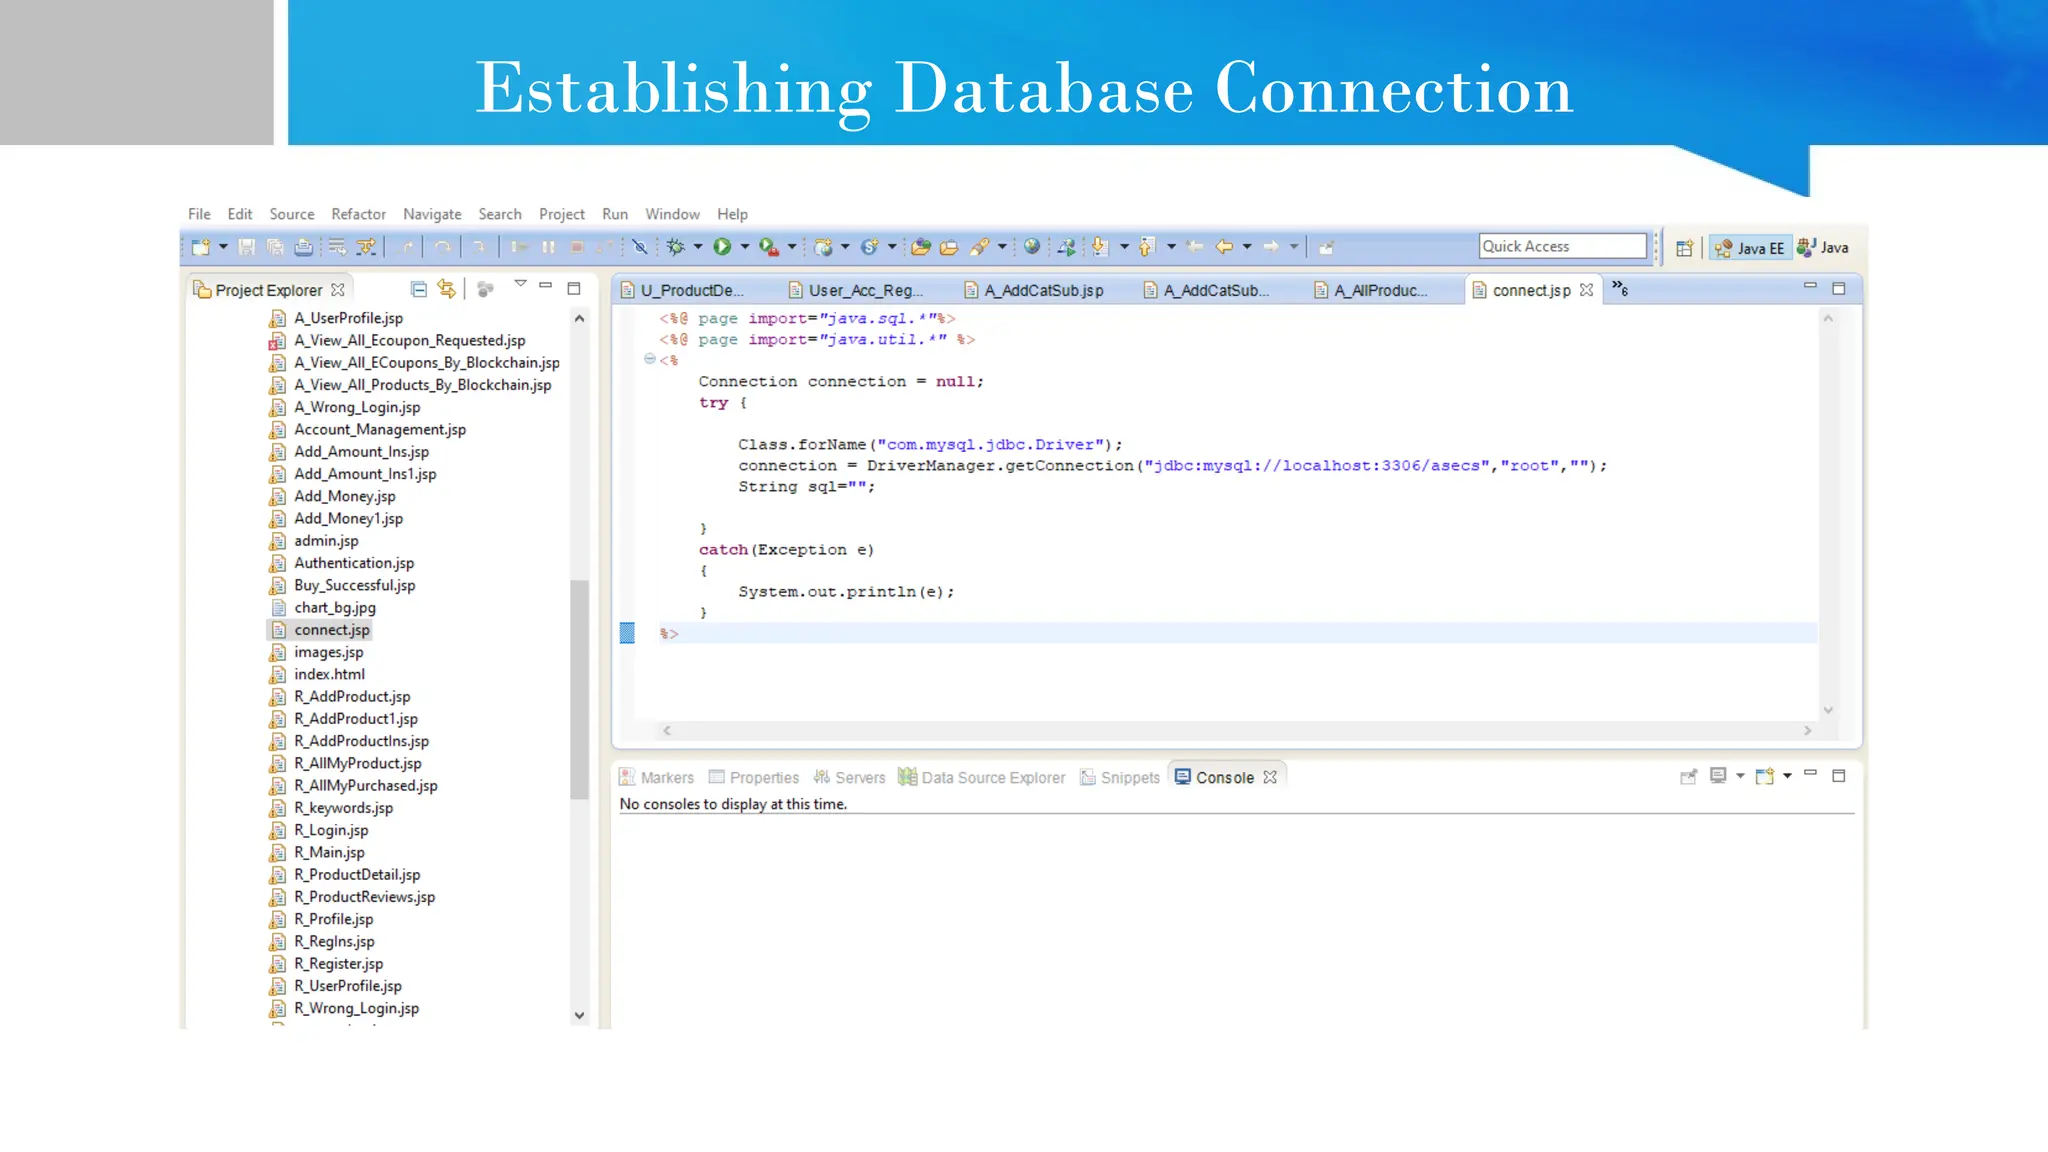This screenshot has width=2048, height=1152.
Task: Click the Open Type folder icon
Action: pos(921,247)
